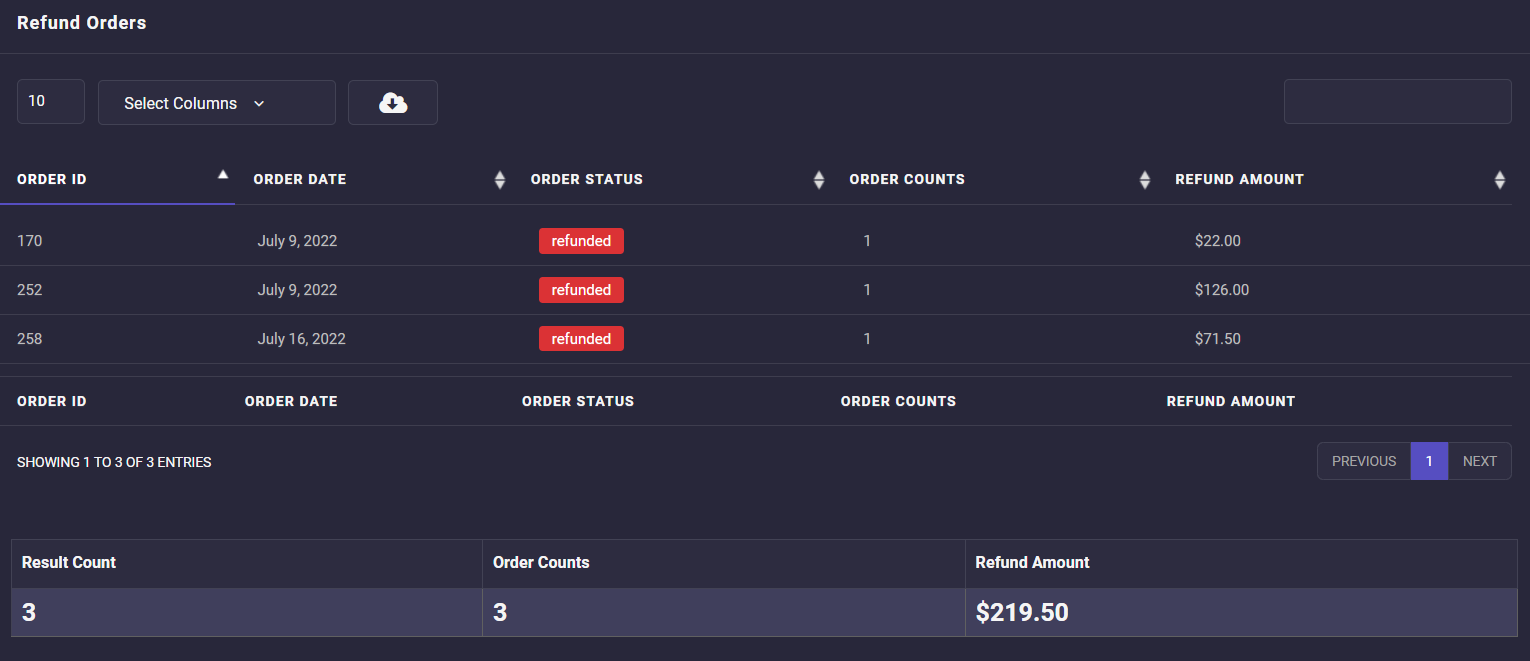Click the refunded badge for order 258
Viewport: 1530px width, 661px height.
tap(581, 339)
